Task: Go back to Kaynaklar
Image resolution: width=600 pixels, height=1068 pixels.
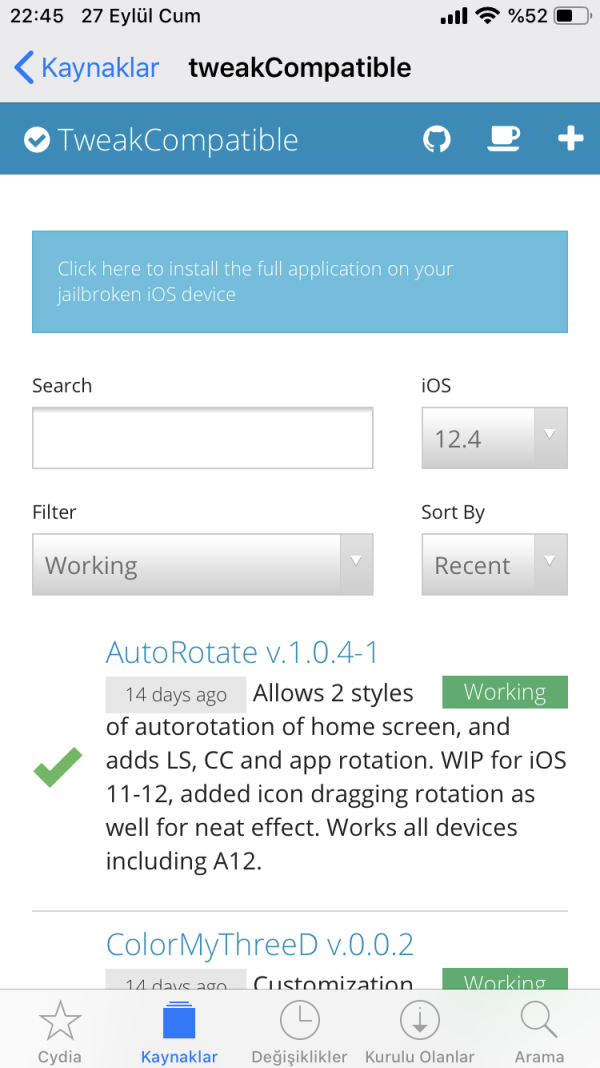Action: click(x=87, y=68)
